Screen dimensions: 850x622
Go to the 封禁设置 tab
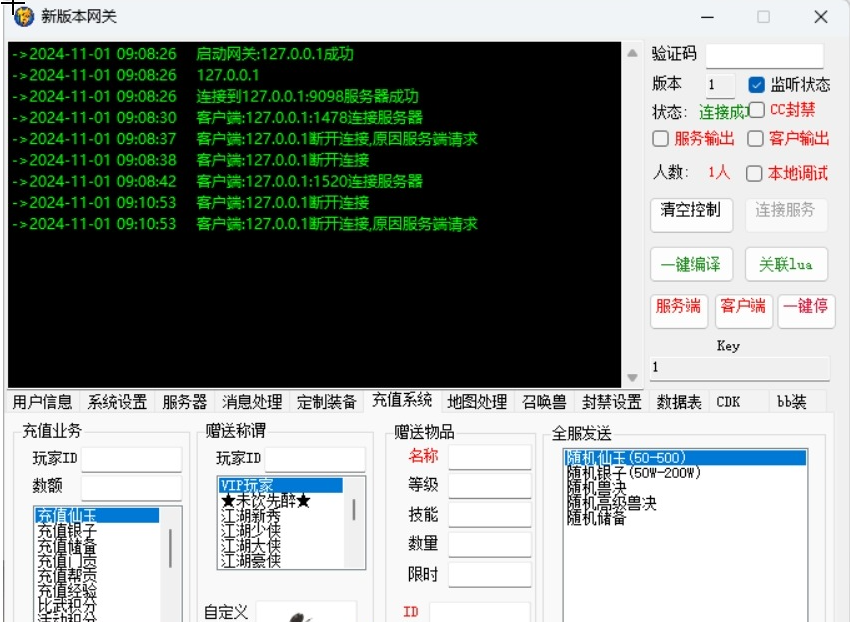[x=611, y=402]
